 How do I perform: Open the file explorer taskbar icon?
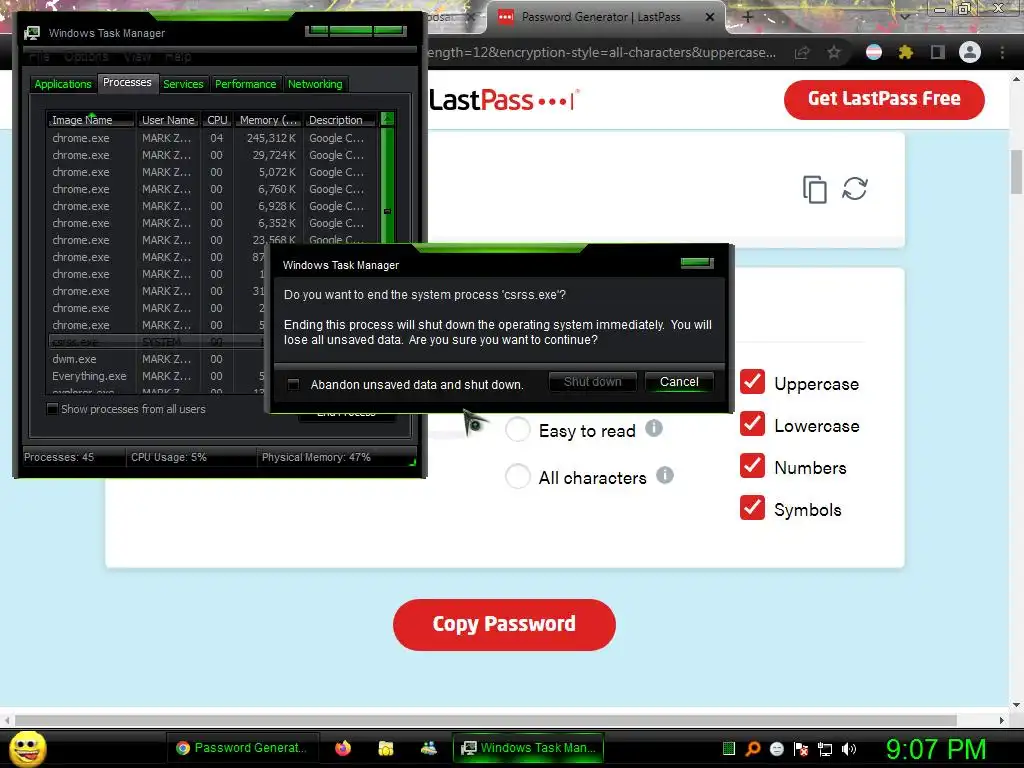click(386, 748)
